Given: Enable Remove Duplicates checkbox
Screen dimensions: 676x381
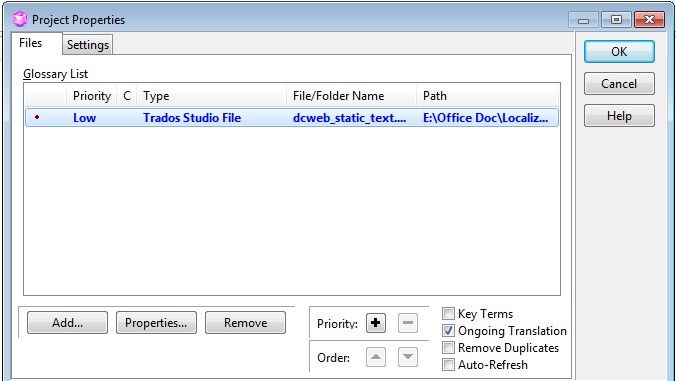Looking at the screenshot, I should coord(448,347).
